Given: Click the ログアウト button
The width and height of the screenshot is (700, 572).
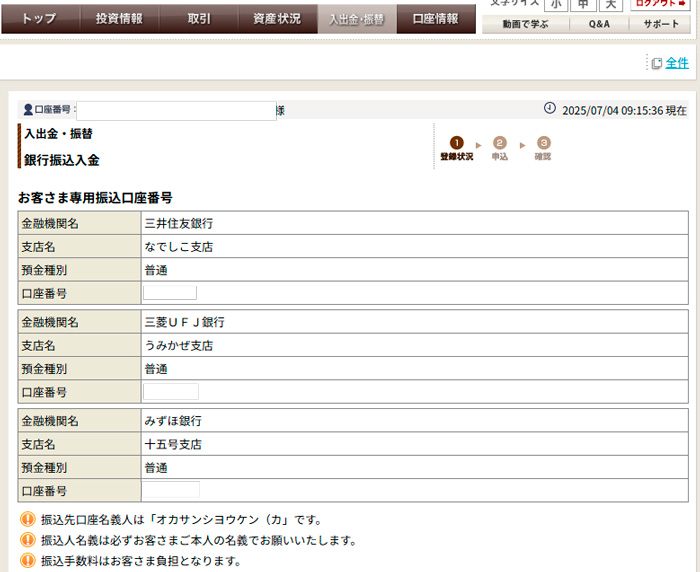Looking at the screenshot, I should click(x=660, y=4).
